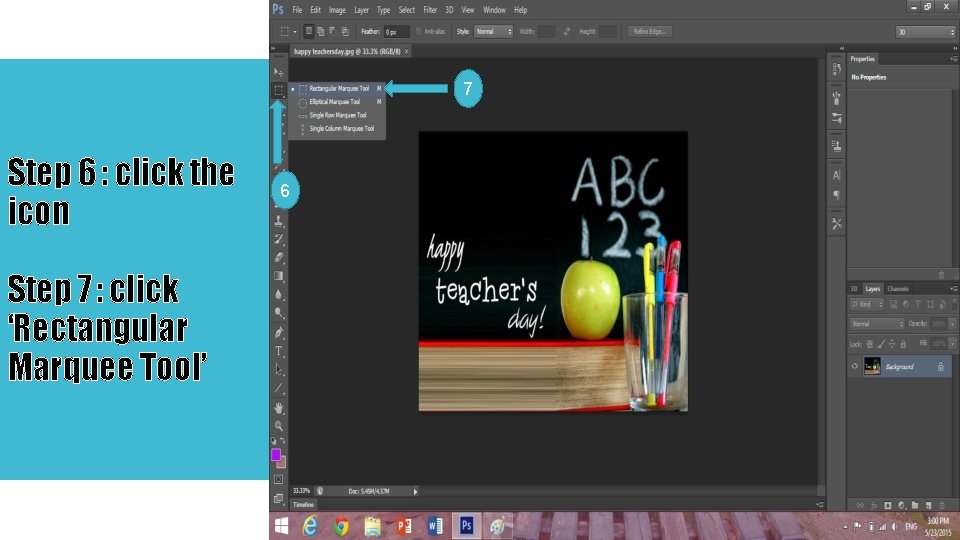Select the Line shape tool
This screenshot has width=960, height=540.
[279, 388]
